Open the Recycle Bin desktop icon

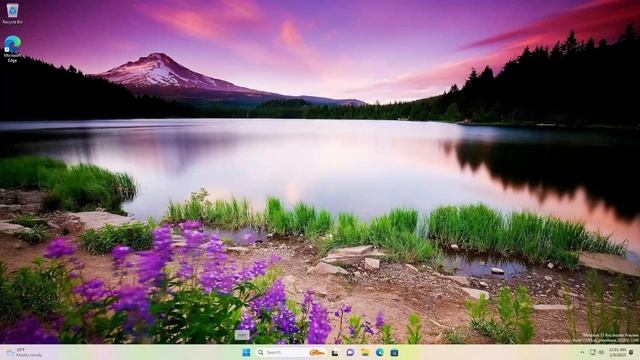[x=12, y=13]
